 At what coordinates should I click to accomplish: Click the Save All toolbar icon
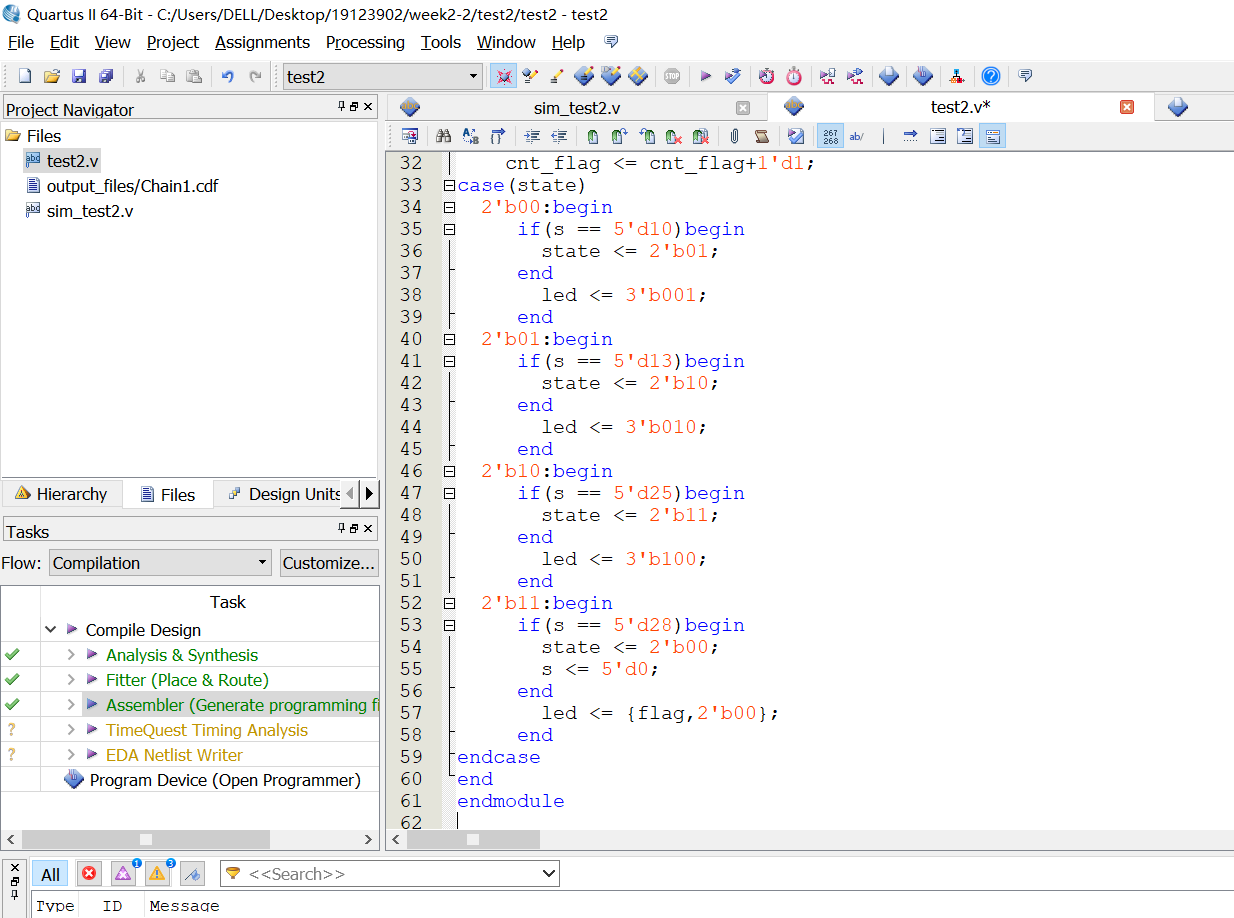coord(106,76)
